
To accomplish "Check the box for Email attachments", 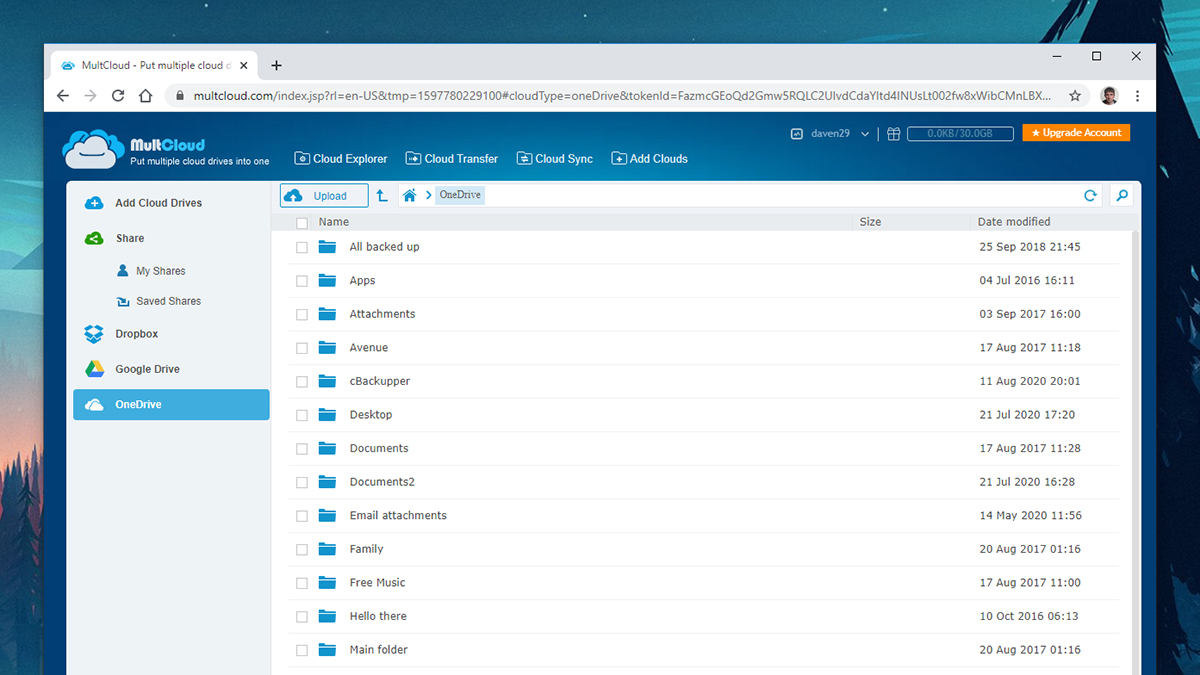I will click(x=302, y=516).
